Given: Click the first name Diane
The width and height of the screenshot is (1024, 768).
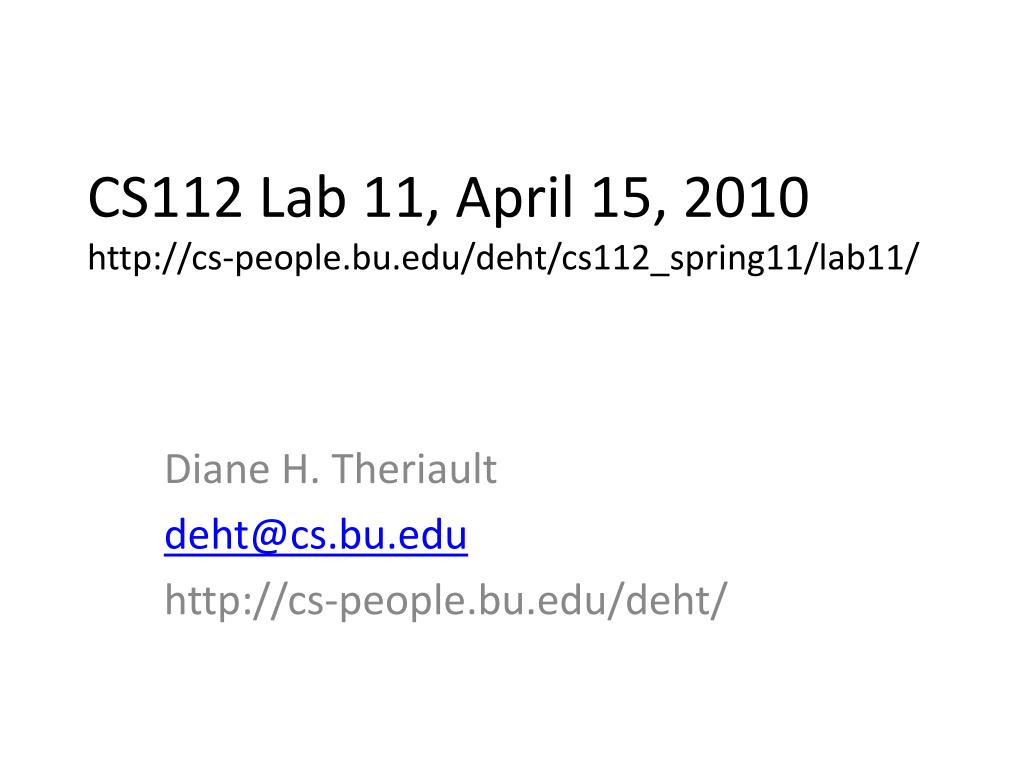Looking at the screenshot, I should (x=217, y=469).
